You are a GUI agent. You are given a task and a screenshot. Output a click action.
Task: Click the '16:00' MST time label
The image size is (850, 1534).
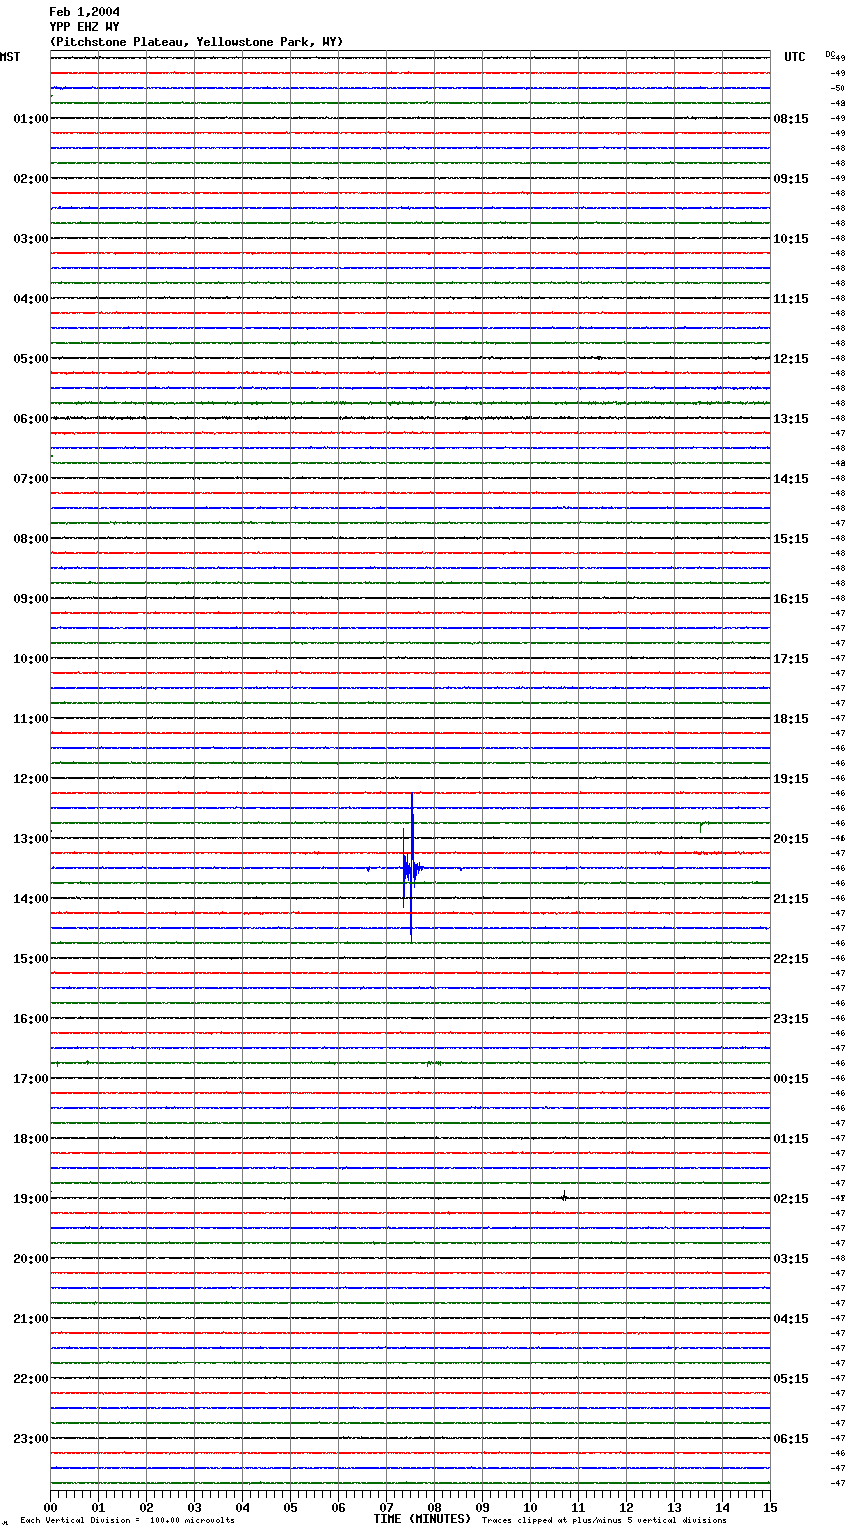(x=31, y=1019)
